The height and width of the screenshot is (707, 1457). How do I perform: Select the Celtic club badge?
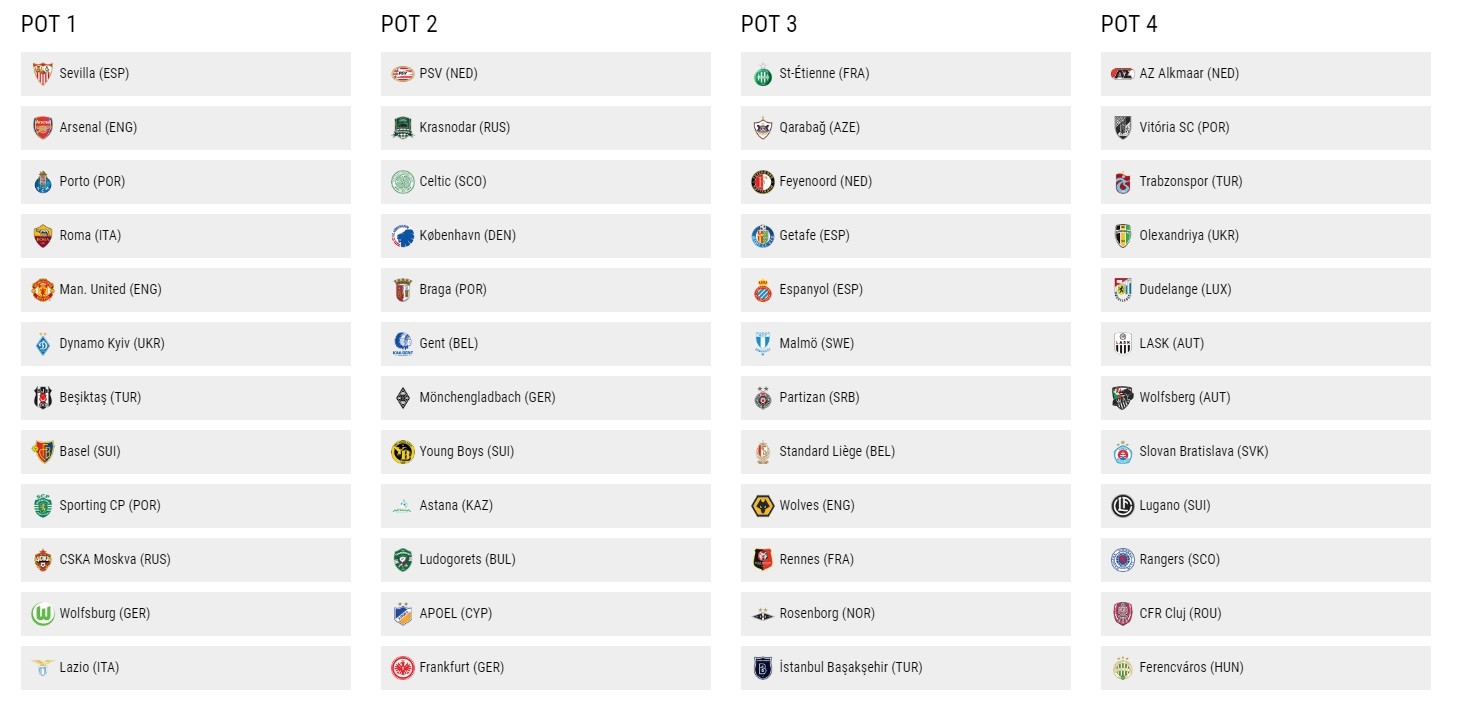click(x=403, y=182)
